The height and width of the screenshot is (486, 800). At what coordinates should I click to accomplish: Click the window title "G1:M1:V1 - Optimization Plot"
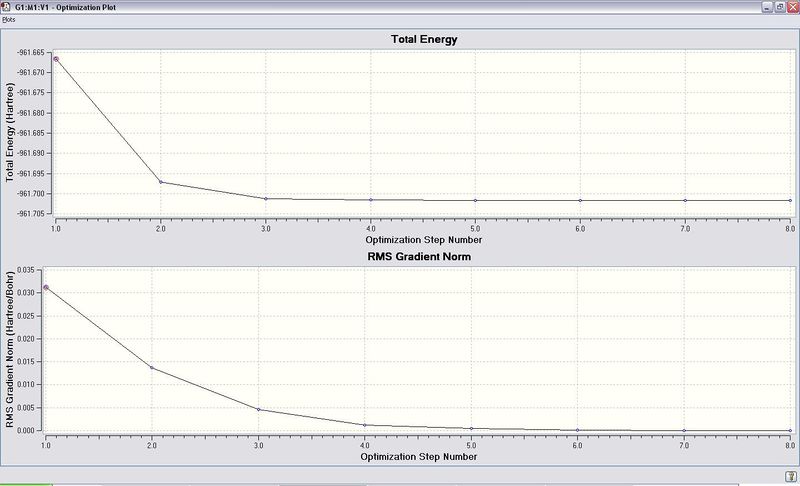(x=65, y=7)
